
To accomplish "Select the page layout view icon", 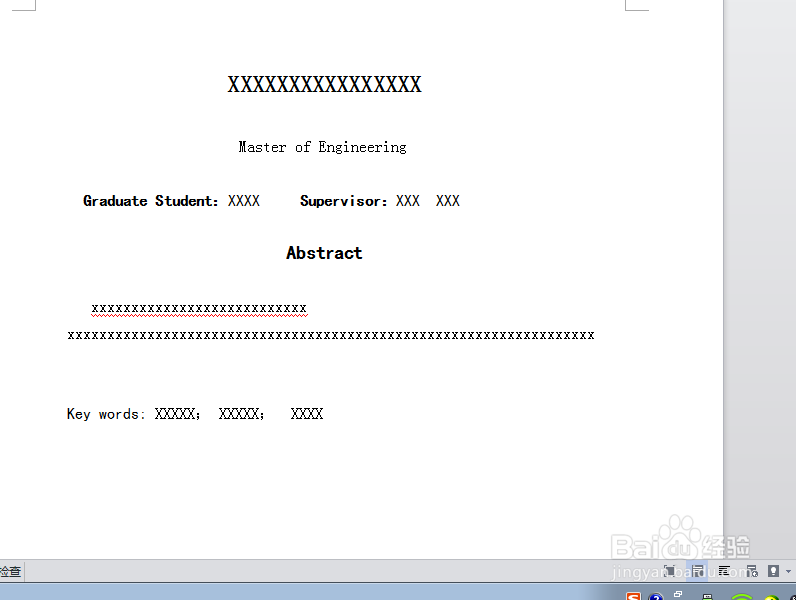I will click(698, 572).
